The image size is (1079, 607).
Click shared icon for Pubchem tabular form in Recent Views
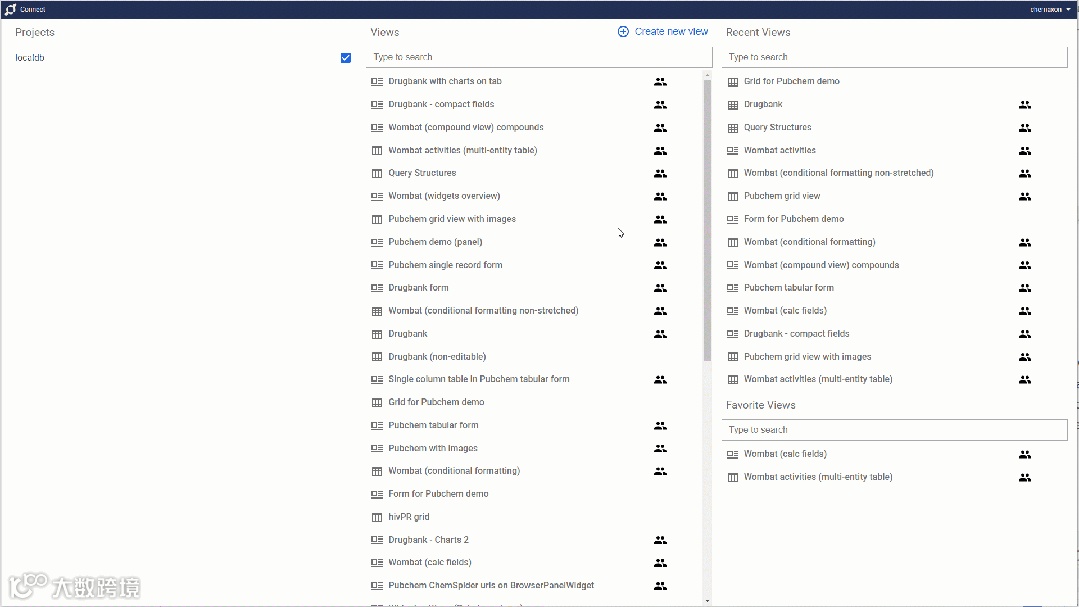1025,288
